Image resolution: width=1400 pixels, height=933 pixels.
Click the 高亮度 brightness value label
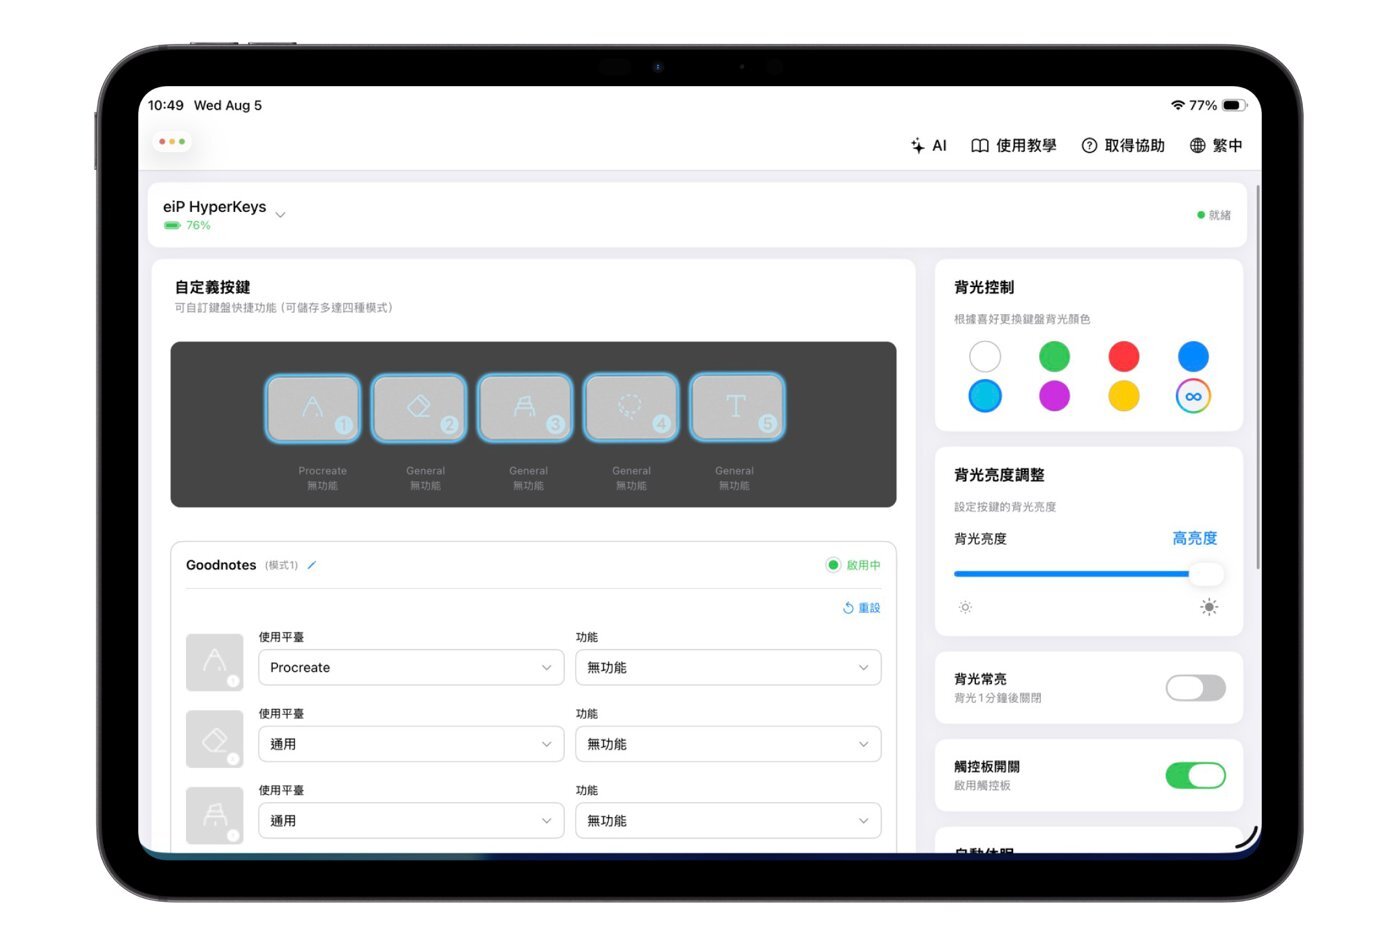pyautogui.click(x=1194, y=538)
